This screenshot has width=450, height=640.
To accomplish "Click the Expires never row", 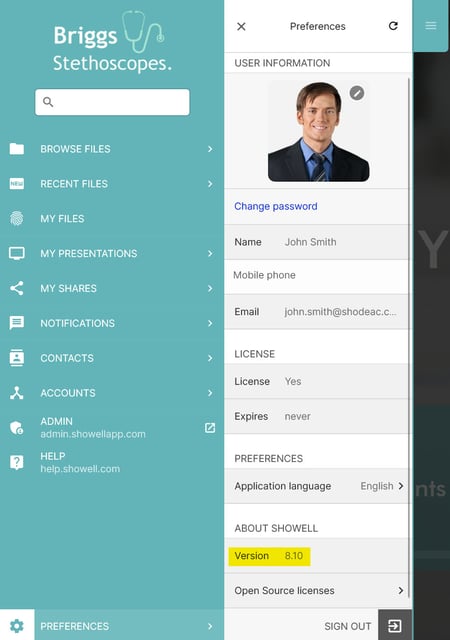I will pos(316,416).
